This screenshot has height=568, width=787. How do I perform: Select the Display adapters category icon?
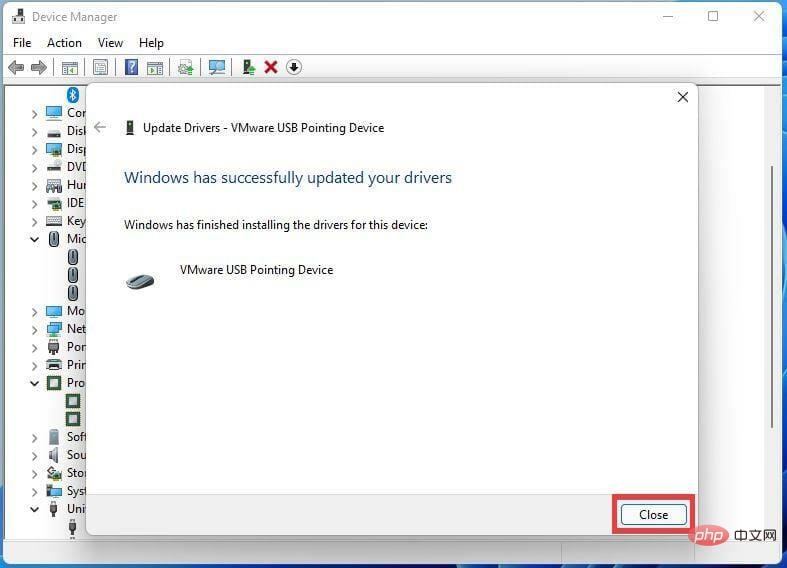54,150
